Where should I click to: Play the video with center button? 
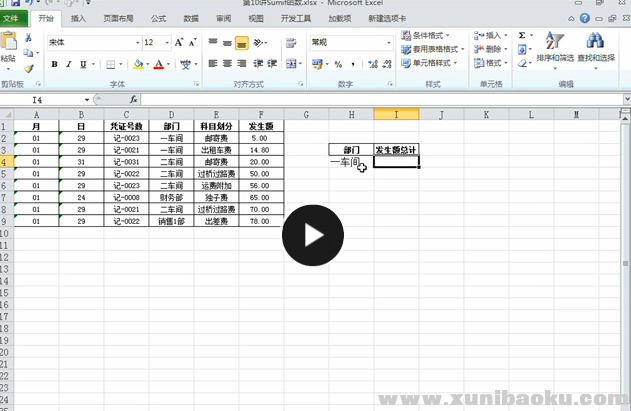coord(313,237)
